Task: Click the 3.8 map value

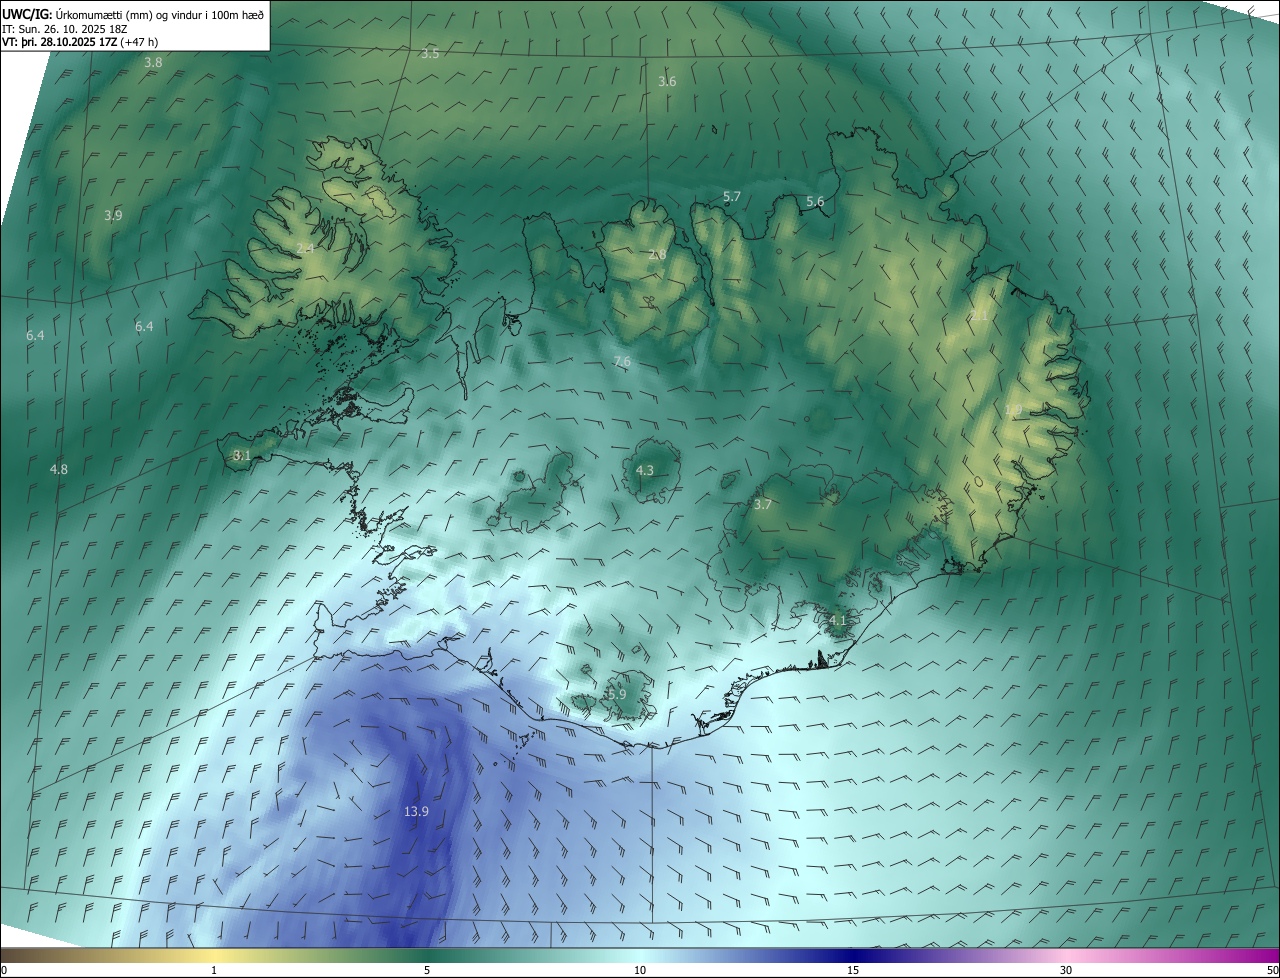Action: [x=153, y=62]
